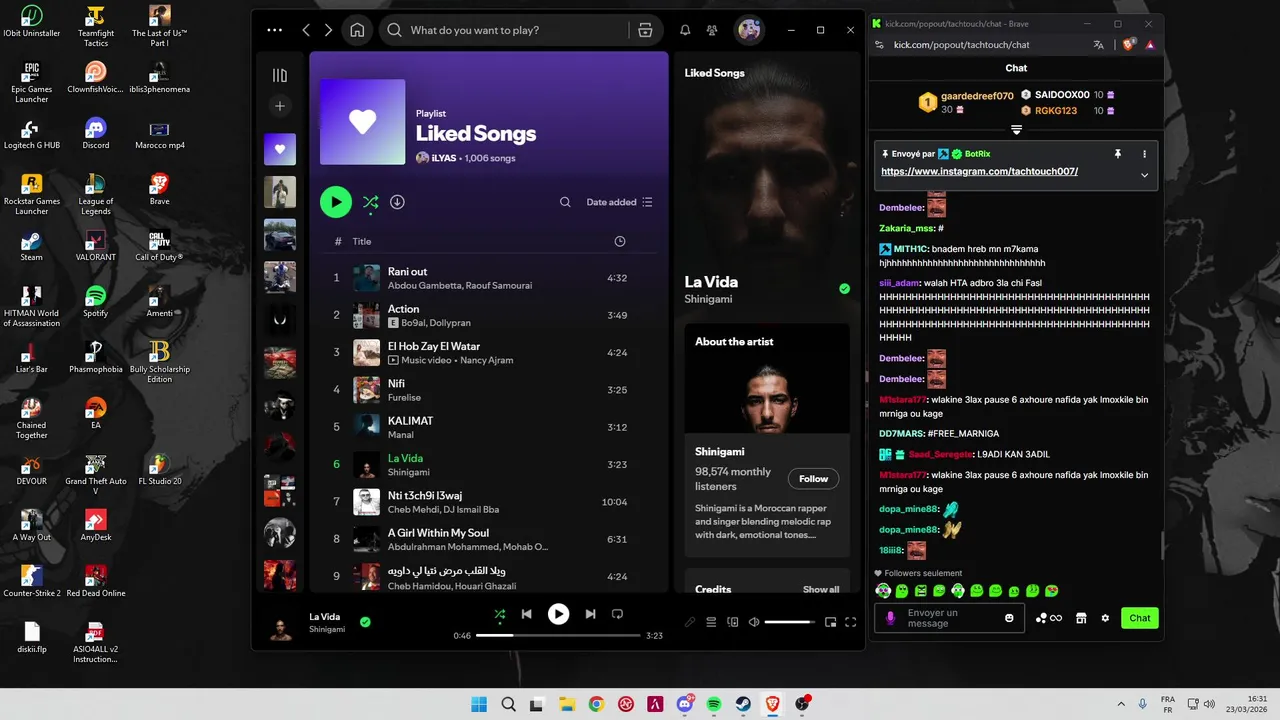Open Friend Activity icon in Spotify header
The height and width of the screenshot is (720, 1280).
[x=712, y=30]
